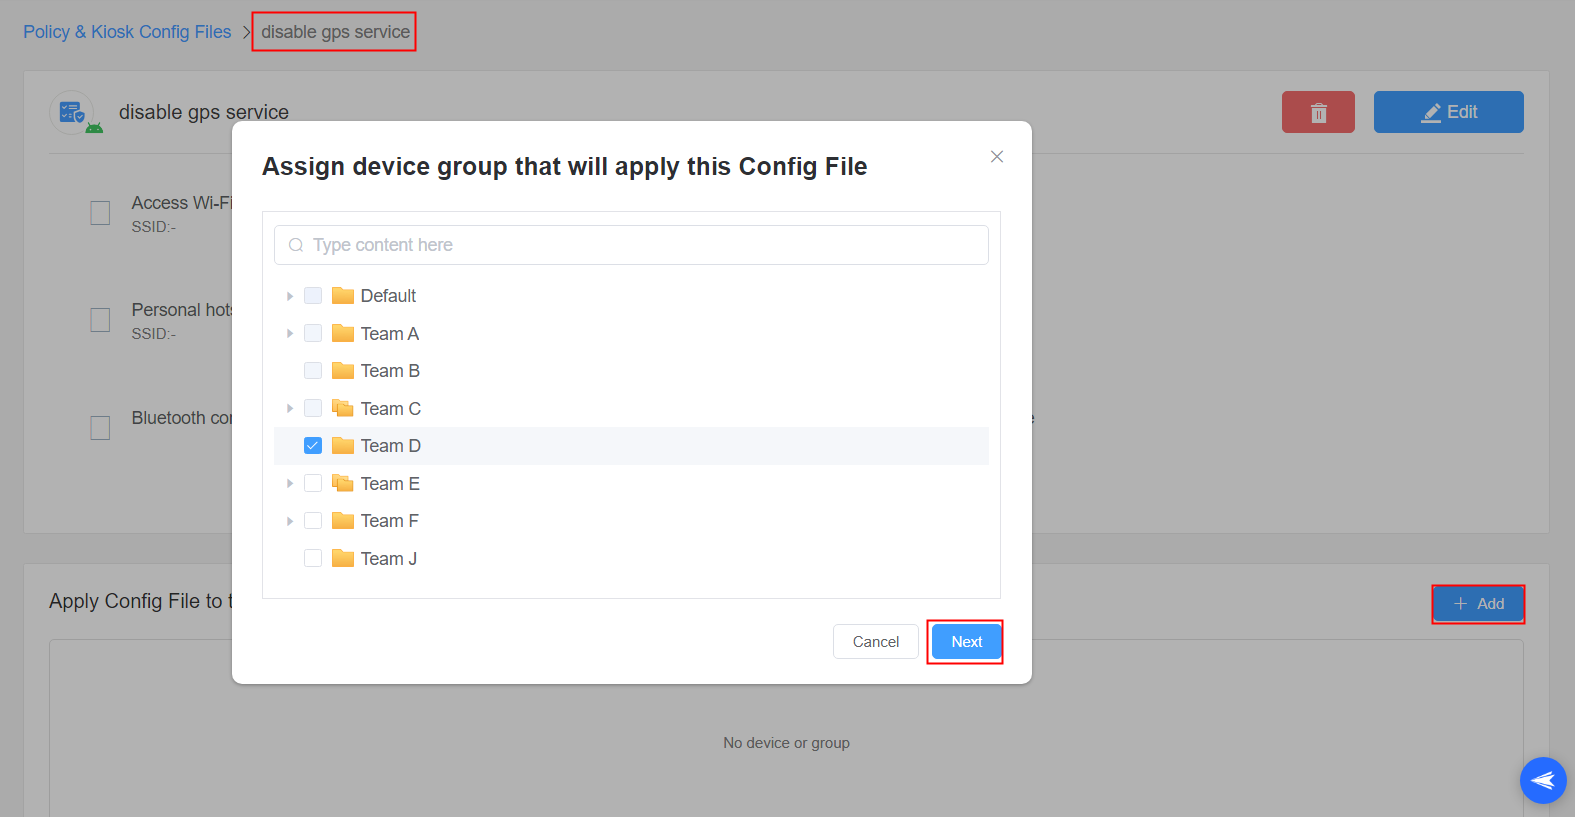1575x817 pixels.
Task: Click the config file policy icon
Action: pyautogui.click(x=73, y=112)
